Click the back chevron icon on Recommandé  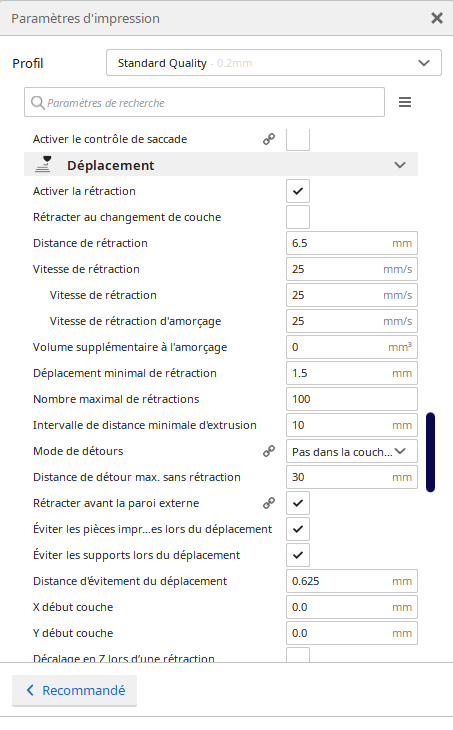[30, 690]
